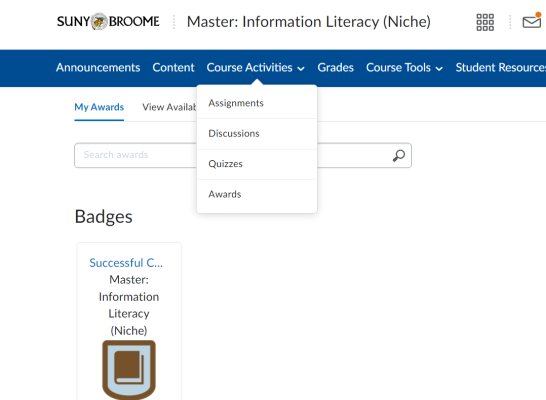Open Content from the navigation bar
The height and width of the screenshot is (400, 546).
pos(173,68)
